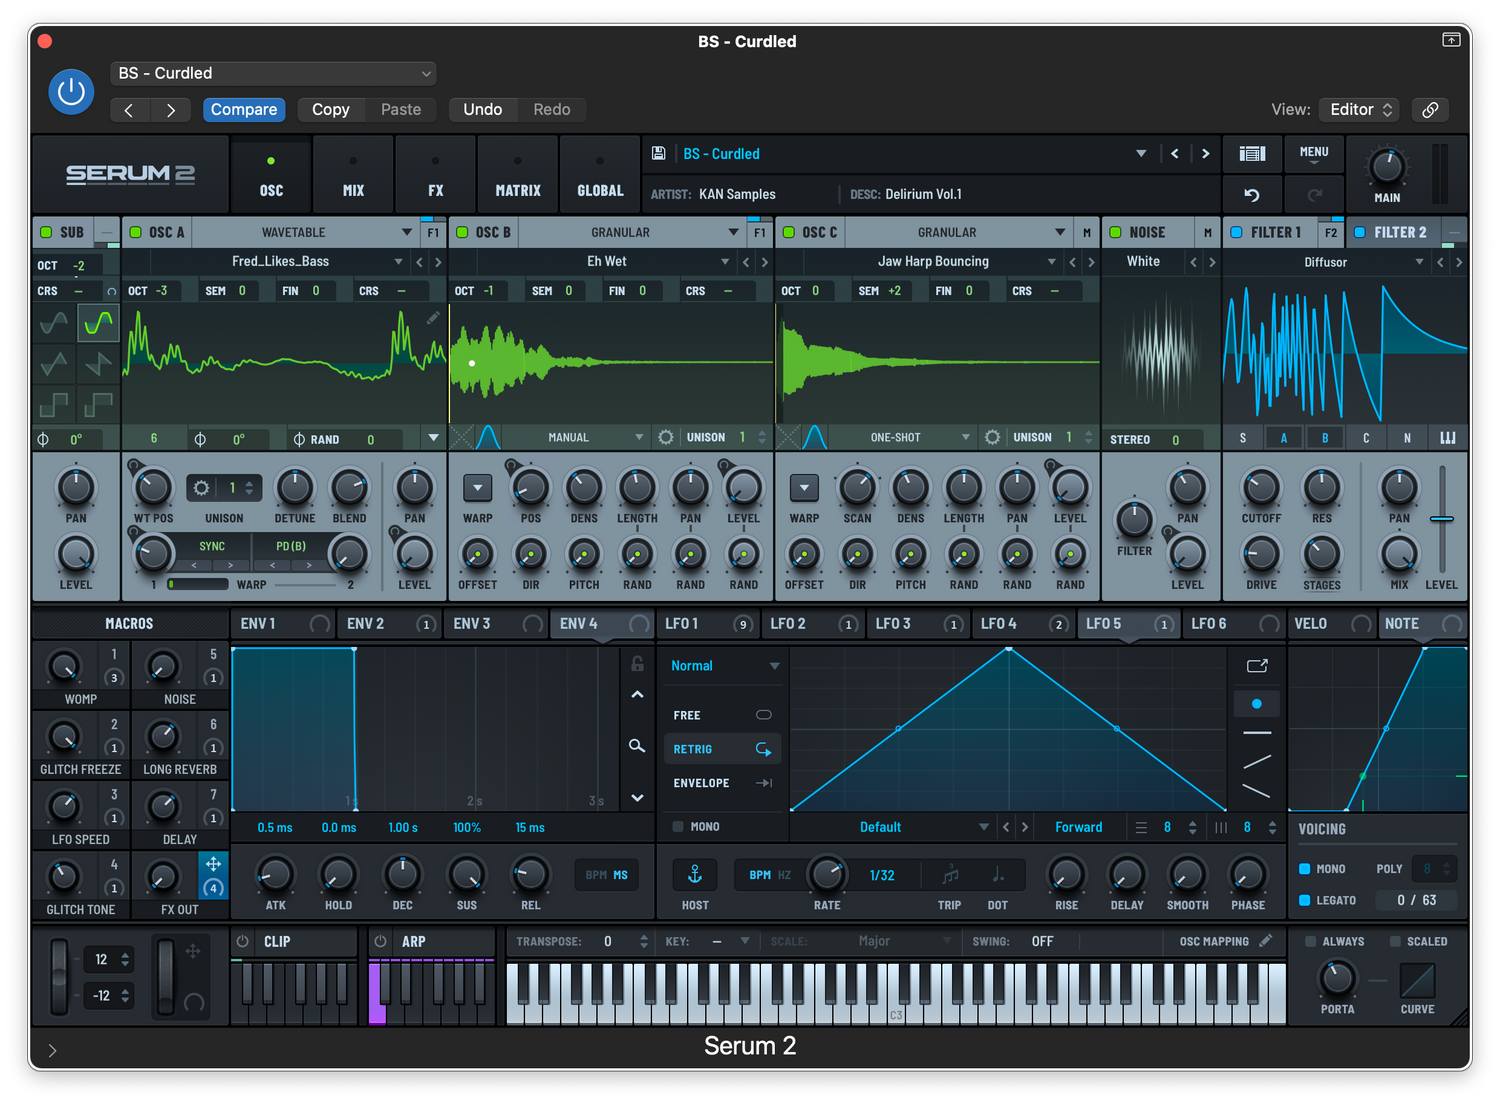Enable the SCALED portamento checkbox
The image size is (1500, 1104).
click(1395, 941)
